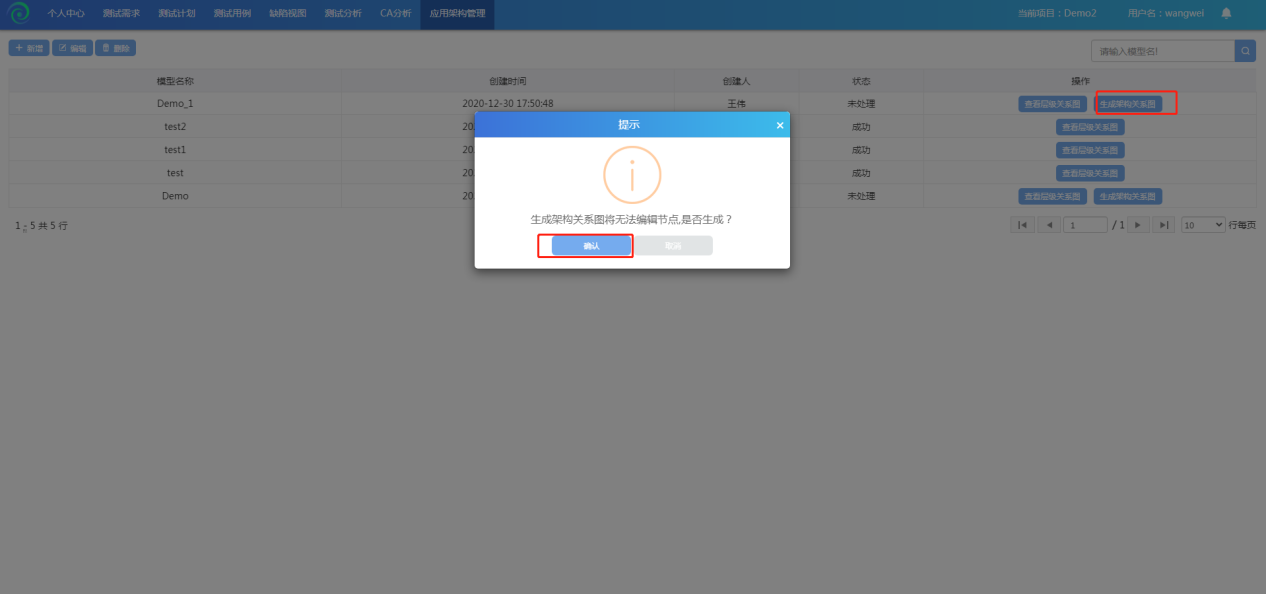This screenshot has height=594, width=1266.
Task: Confirm with 确认 button in dialog
Action: tap(591, 246)
